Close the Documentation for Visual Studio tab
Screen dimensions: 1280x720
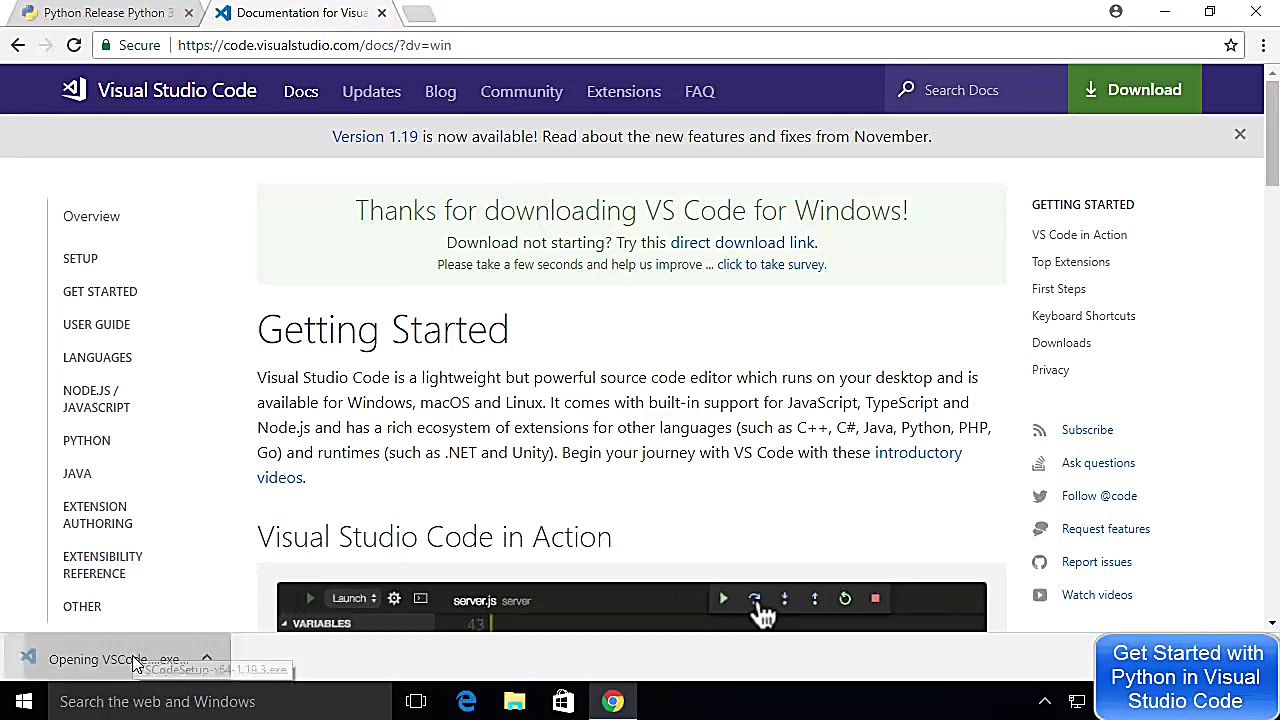[381, 13]
